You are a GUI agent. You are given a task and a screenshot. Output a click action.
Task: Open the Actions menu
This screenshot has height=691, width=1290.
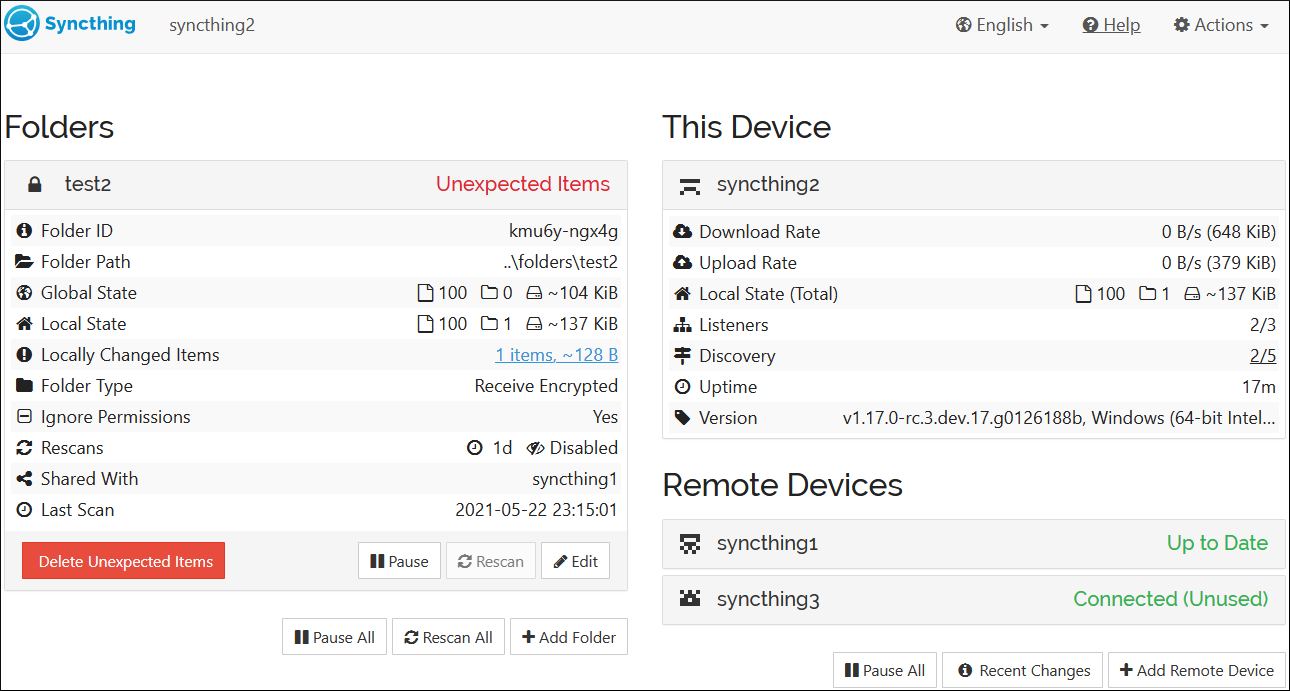[x=1220, y=24]
